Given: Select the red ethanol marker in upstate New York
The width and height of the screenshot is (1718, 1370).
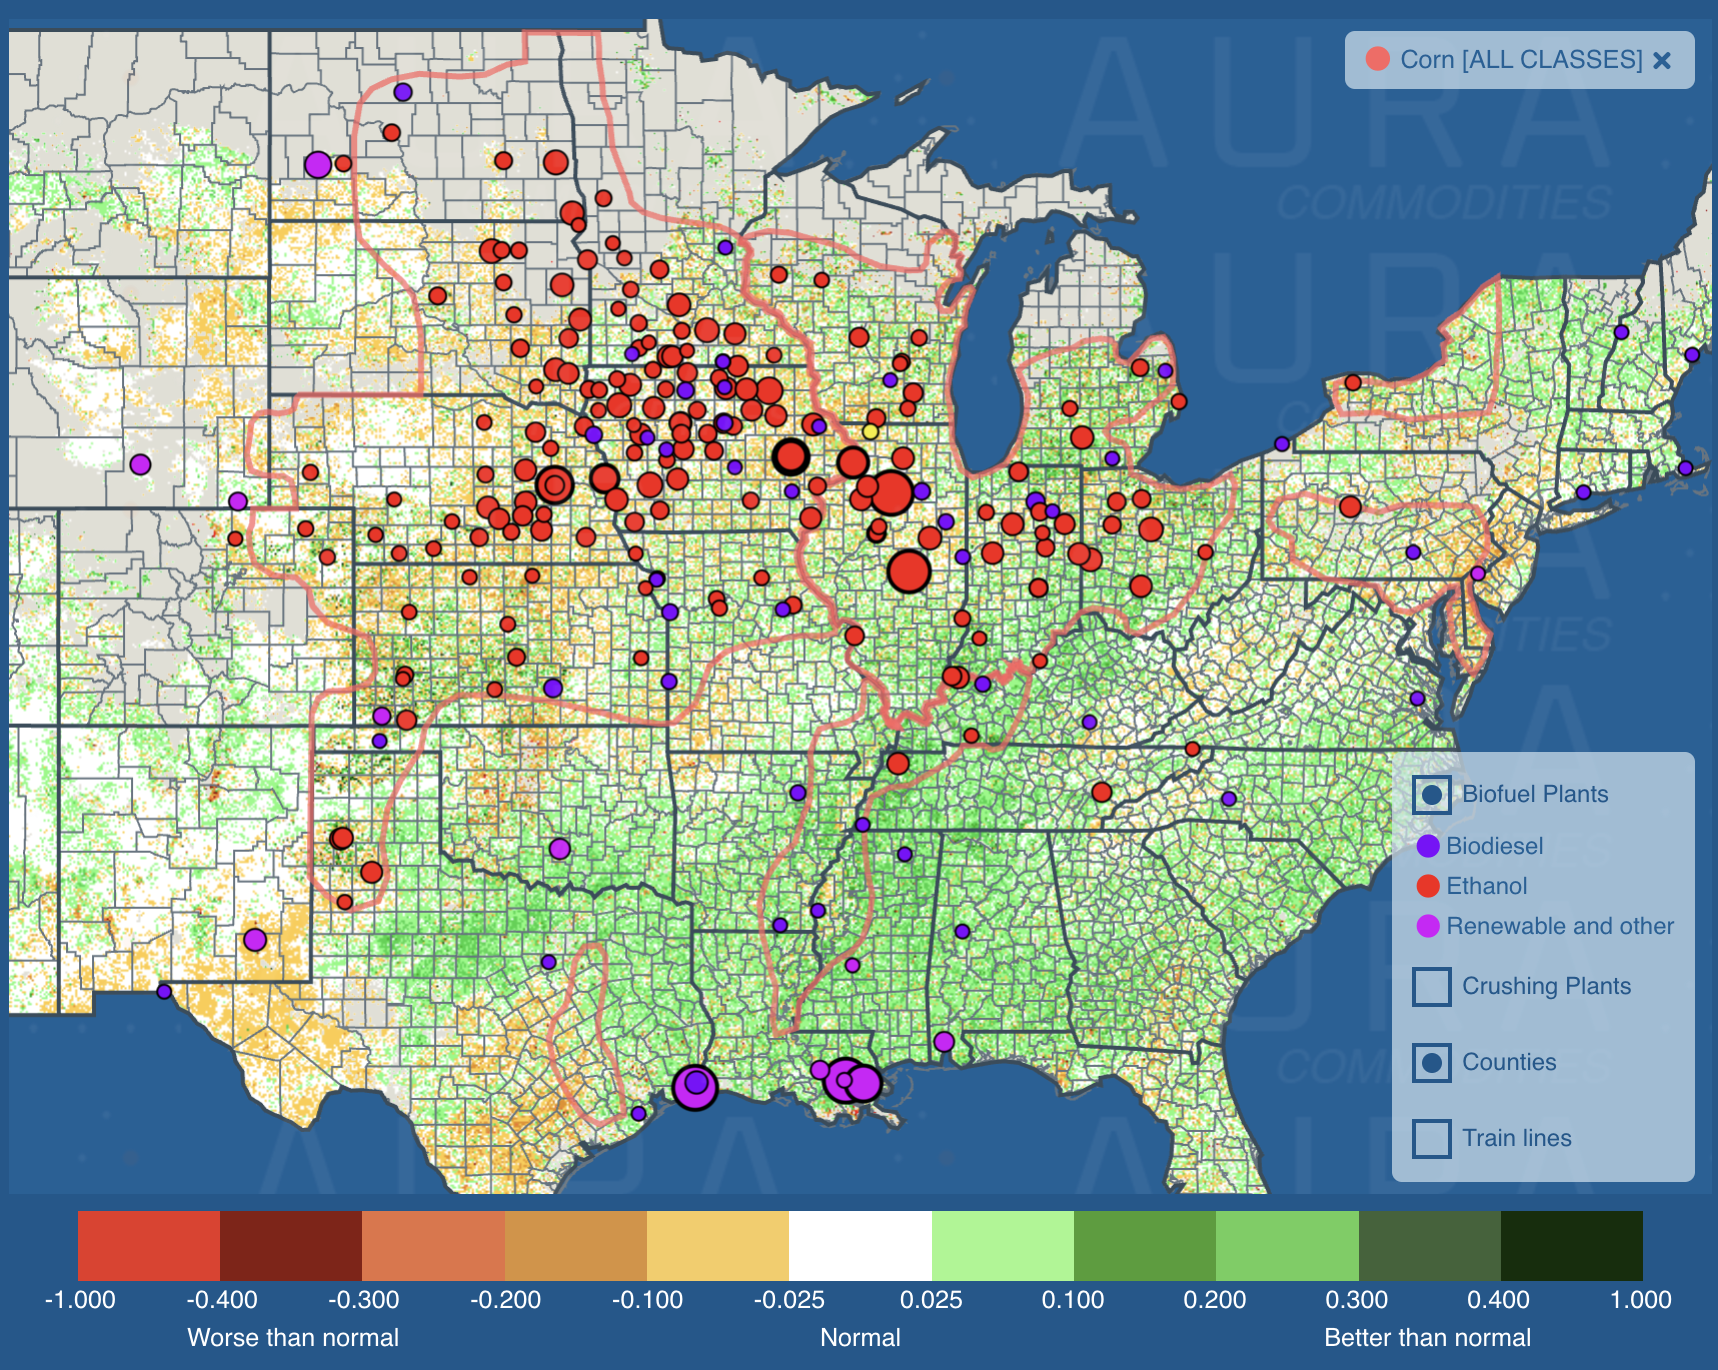Looking at the screenshot, I should [1353, 382].
